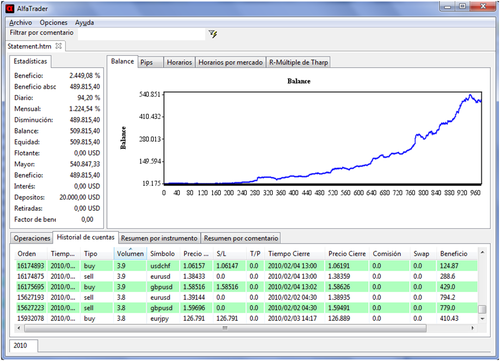Click the vertical scrollbar thumb in table
Screen dimensions: 500x361
coord(482,309)
